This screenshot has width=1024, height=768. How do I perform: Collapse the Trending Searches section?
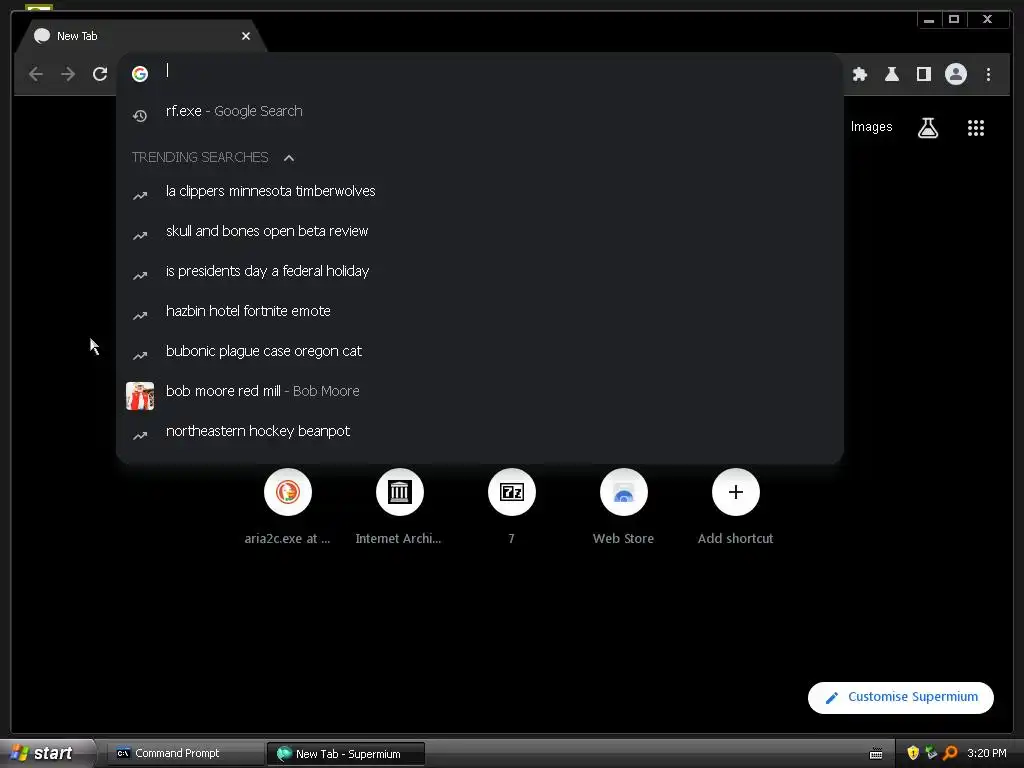(289, 157)
